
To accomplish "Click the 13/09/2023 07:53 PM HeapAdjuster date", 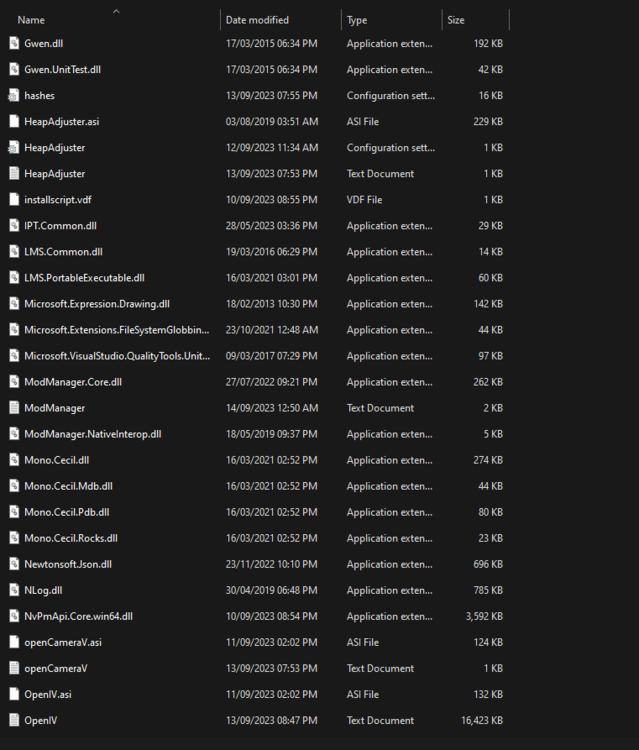I will coord(272,174).
